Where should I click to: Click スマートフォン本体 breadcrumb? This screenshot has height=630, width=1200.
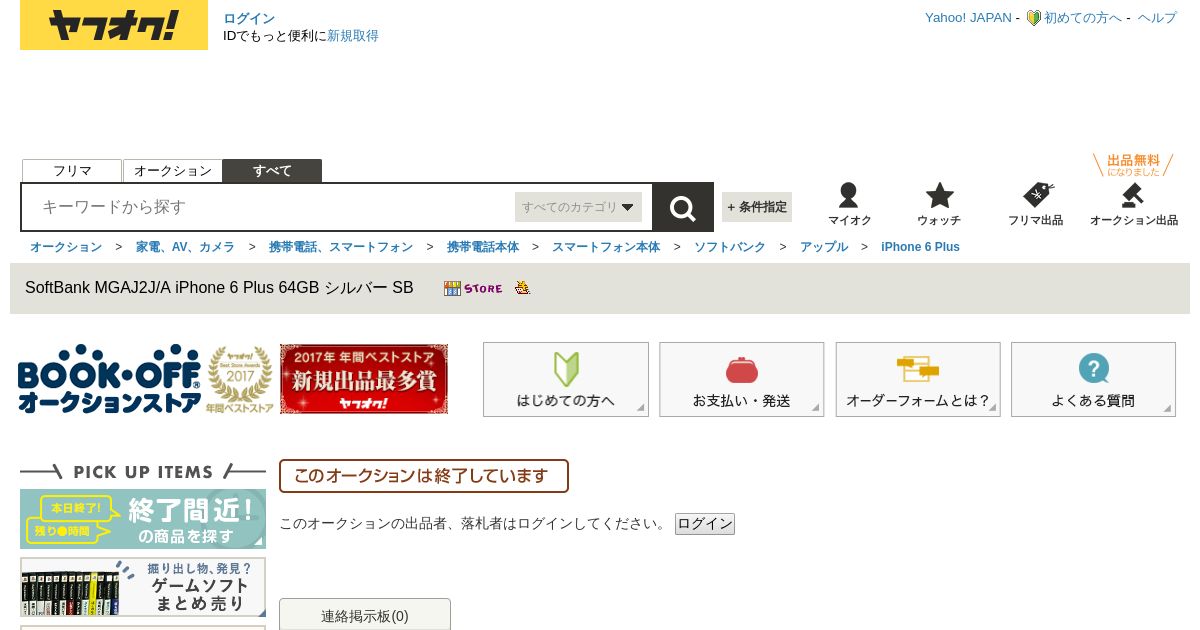coord(606,247)
